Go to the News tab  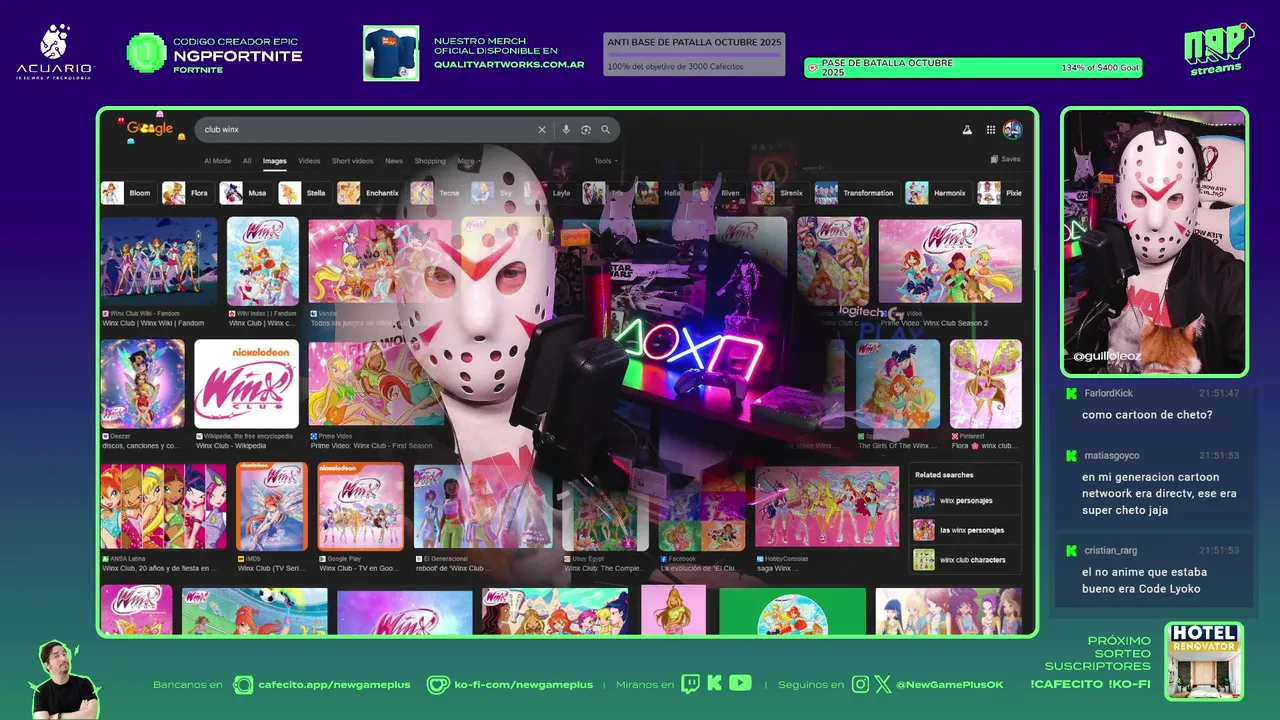click(394, 161)
